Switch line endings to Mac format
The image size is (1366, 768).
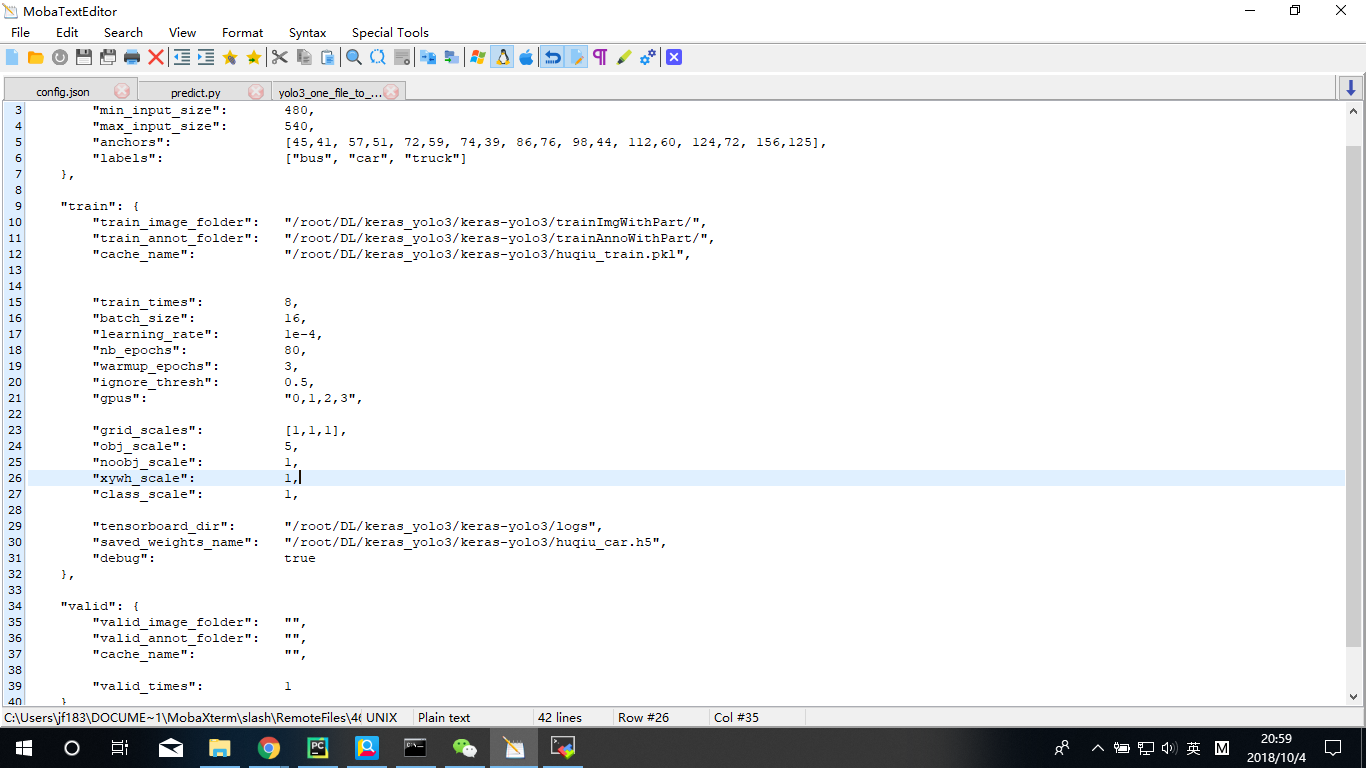click(x=526, y=58)
